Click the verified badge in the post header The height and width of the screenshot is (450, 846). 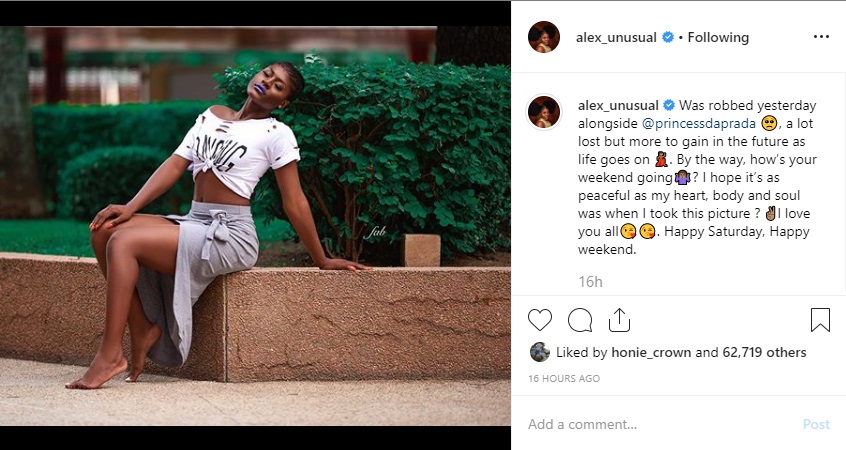(667, 37)
